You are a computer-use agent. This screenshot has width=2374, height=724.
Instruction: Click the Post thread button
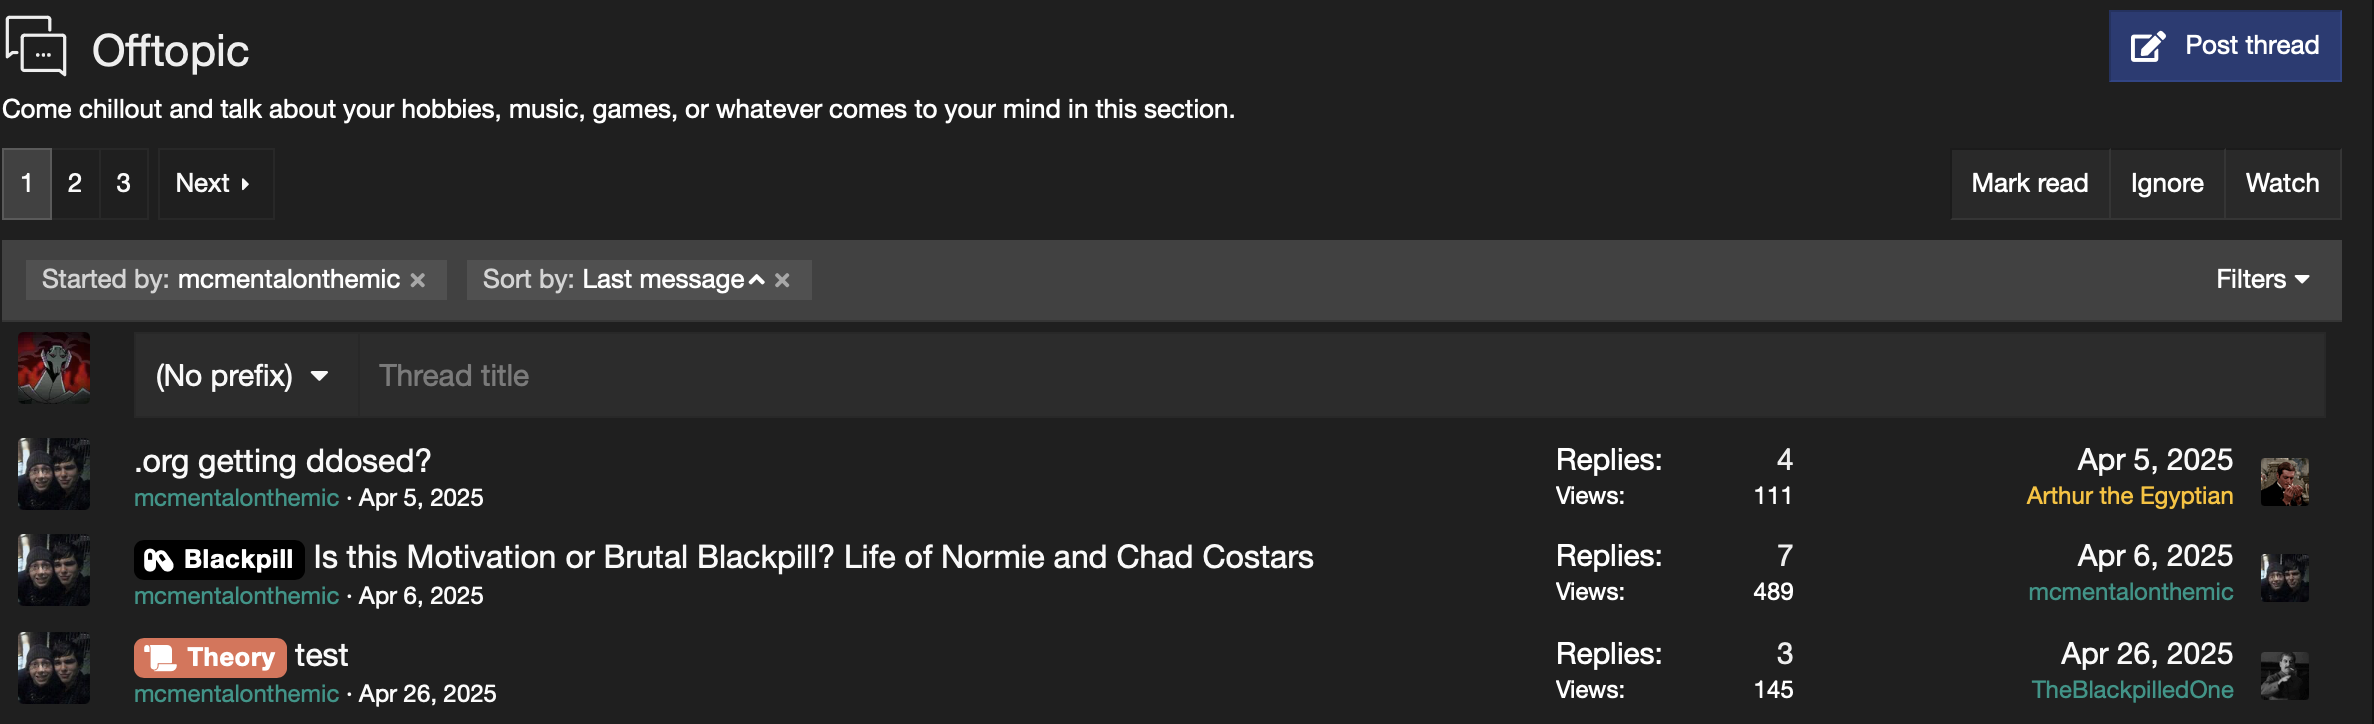click(x=2225, y=46)
